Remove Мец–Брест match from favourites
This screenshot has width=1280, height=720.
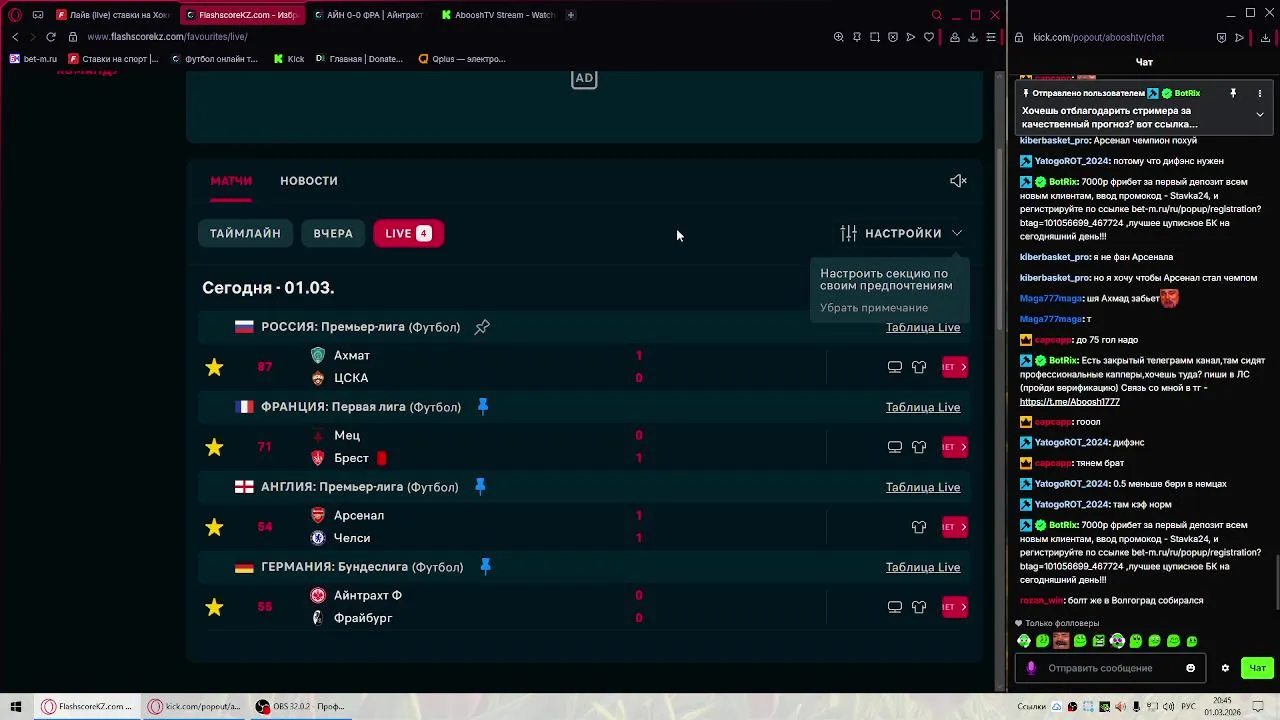click(214, 447)
